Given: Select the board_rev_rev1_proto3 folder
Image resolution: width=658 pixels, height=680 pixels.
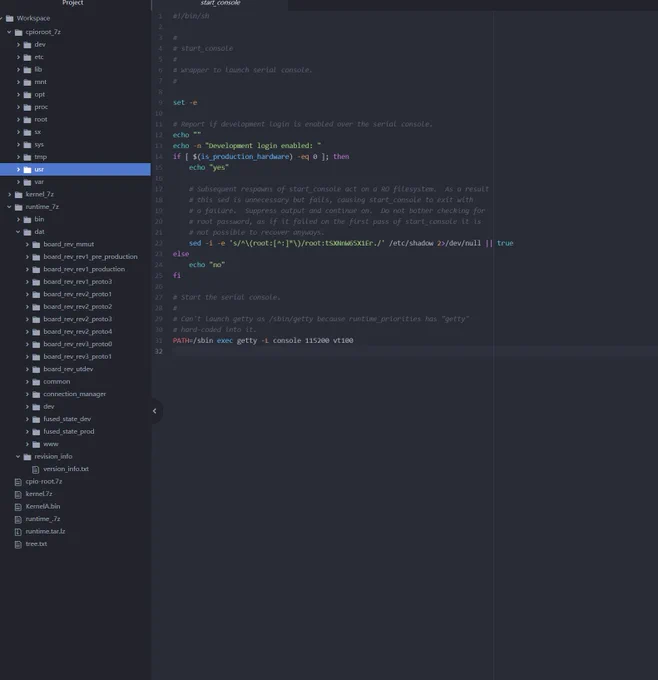Looking at the screenshot, I should pos(78,282).
